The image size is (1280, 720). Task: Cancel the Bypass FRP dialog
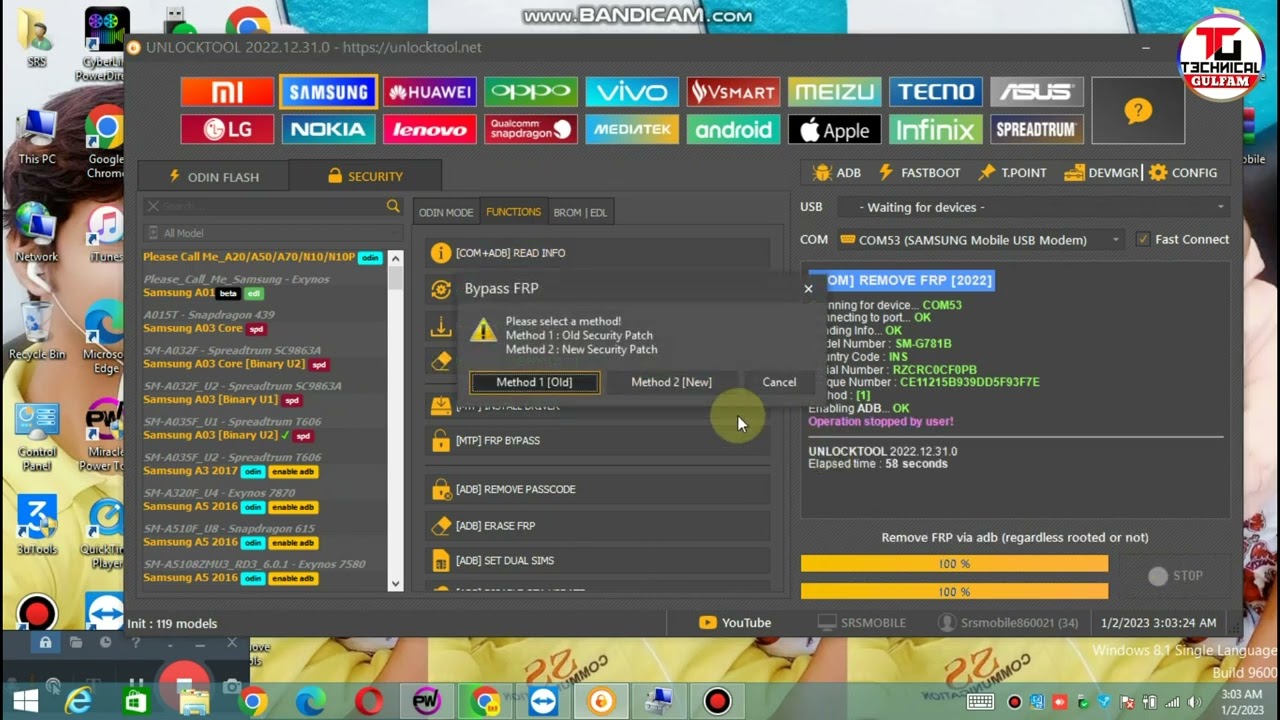click(779, 382)
